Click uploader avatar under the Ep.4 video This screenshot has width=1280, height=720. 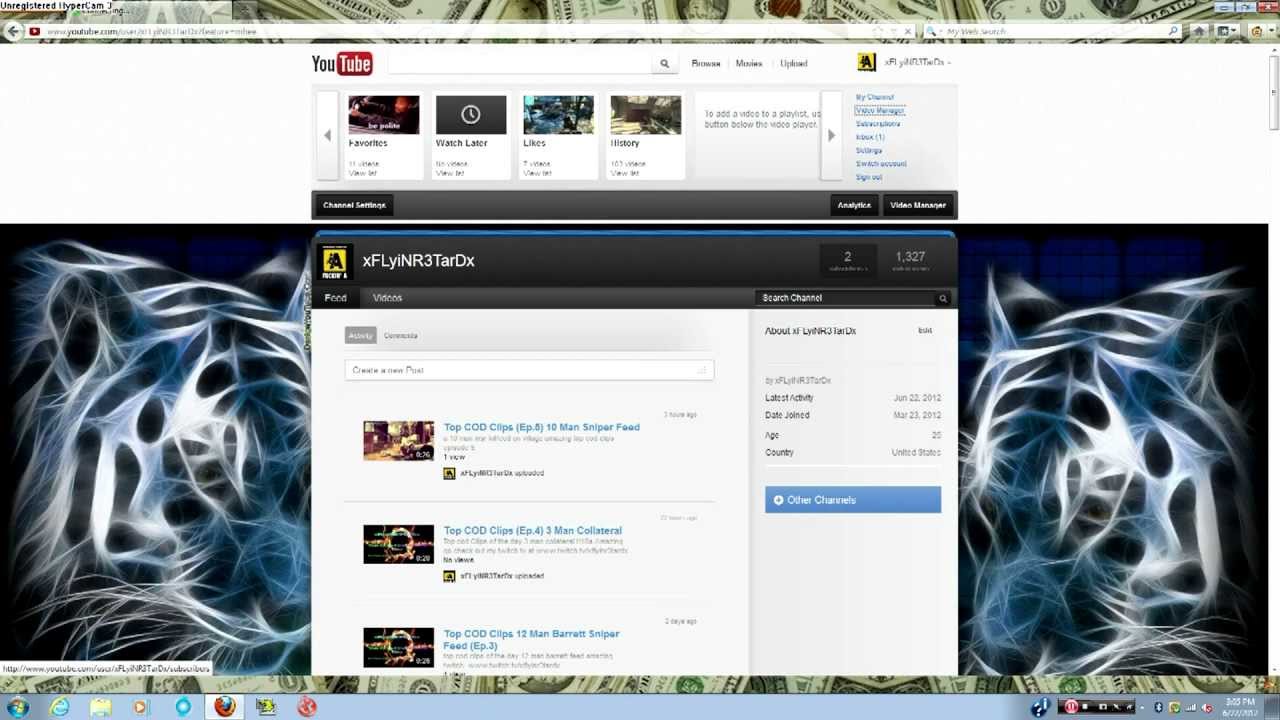point(450,576)
